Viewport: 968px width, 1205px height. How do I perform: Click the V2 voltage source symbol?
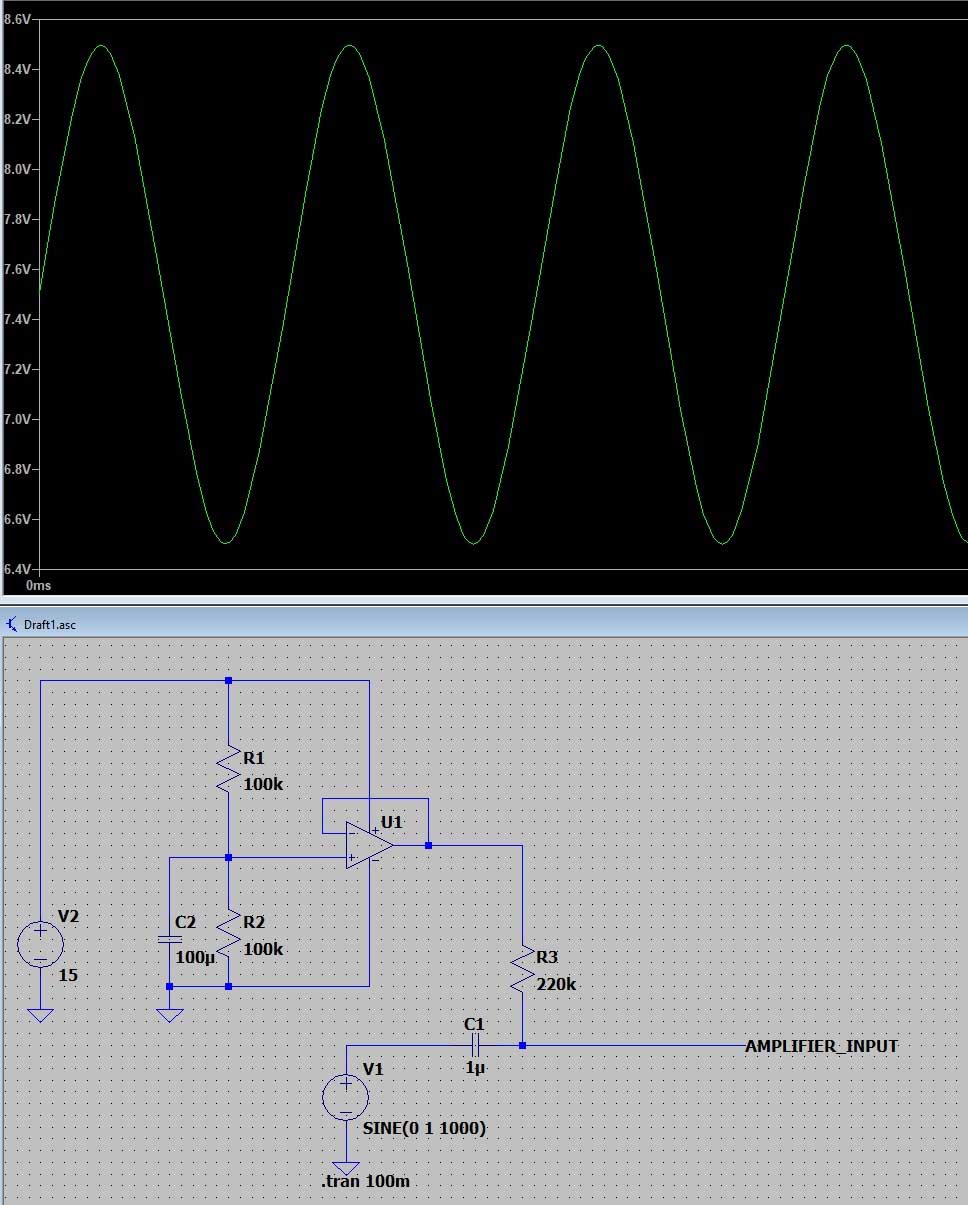[x=41, y=945]
